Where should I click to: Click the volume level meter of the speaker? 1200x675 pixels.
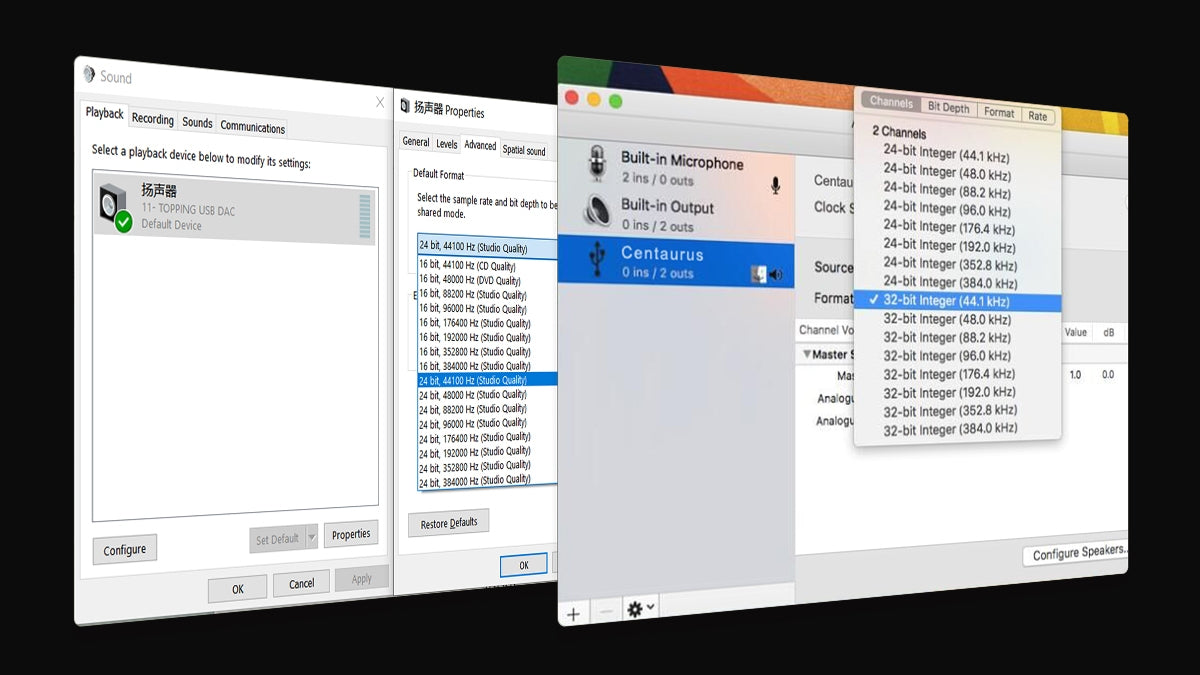(364, 215)
